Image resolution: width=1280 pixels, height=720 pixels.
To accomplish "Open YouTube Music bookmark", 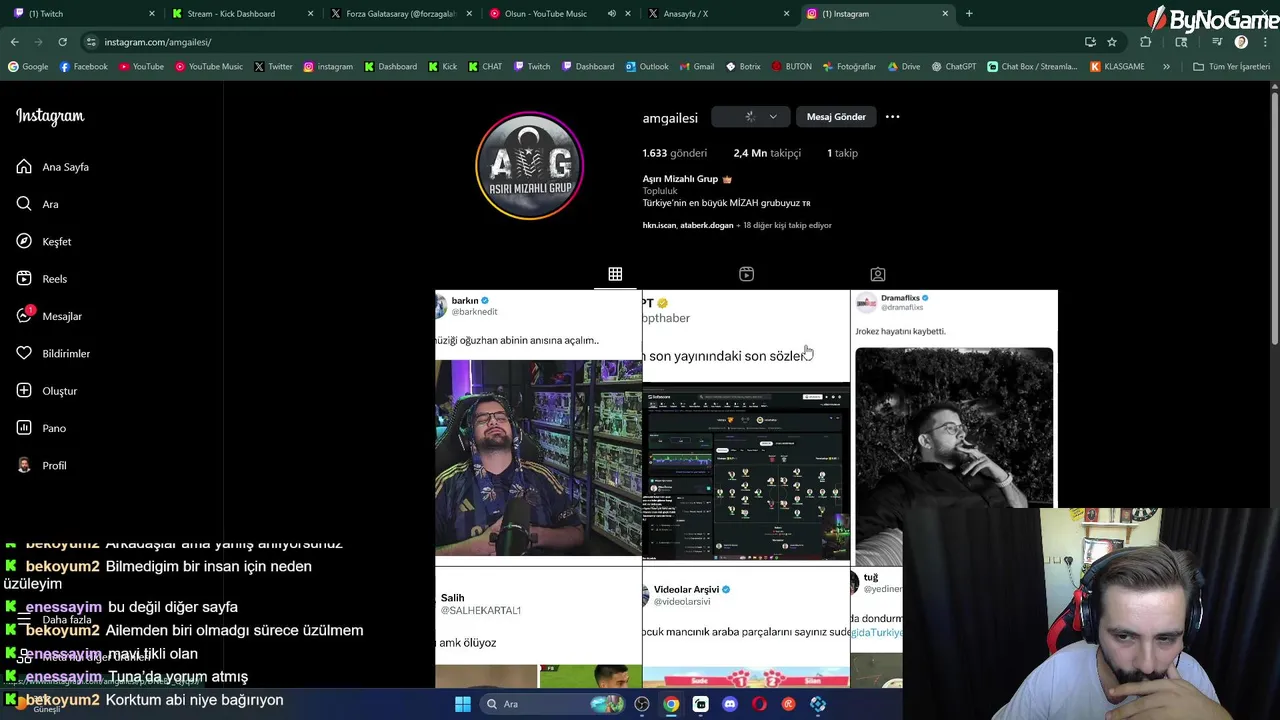I will (x=209, y=67).
